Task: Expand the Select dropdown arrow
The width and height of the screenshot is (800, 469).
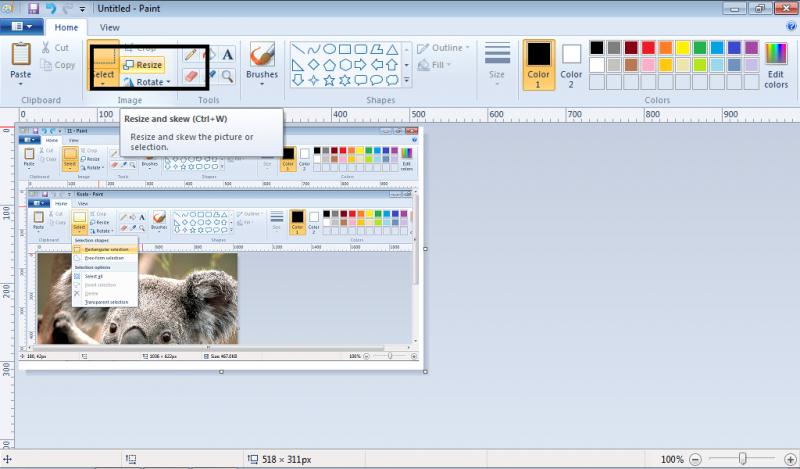Action: (103, 84)
